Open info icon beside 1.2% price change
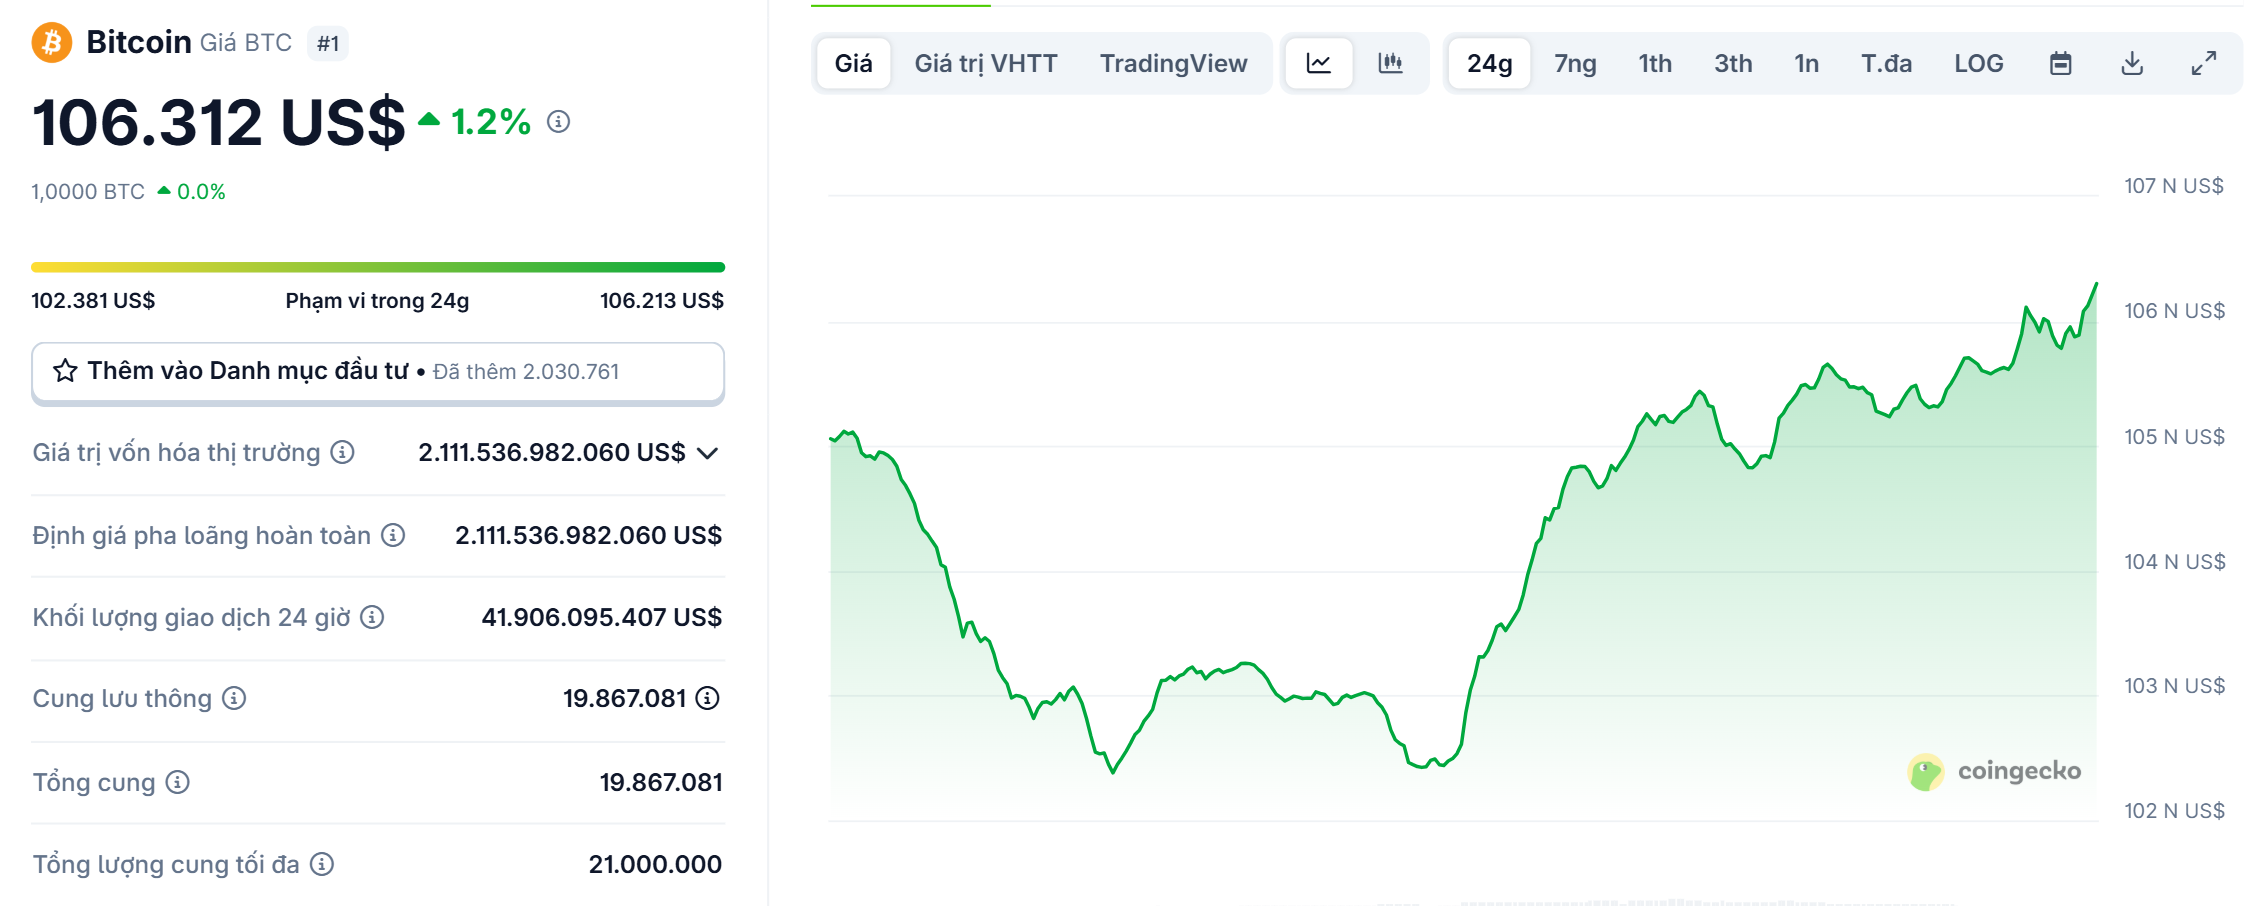Image resolution: width=2260 pixels, height=906 pixels. pyautogui.click(x=559, y=122)
